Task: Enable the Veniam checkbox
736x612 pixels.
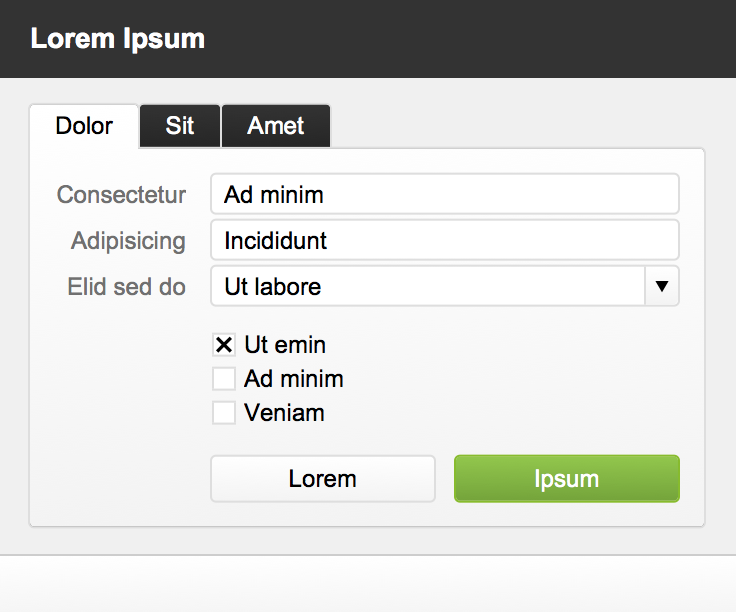Action: point(224,413)
